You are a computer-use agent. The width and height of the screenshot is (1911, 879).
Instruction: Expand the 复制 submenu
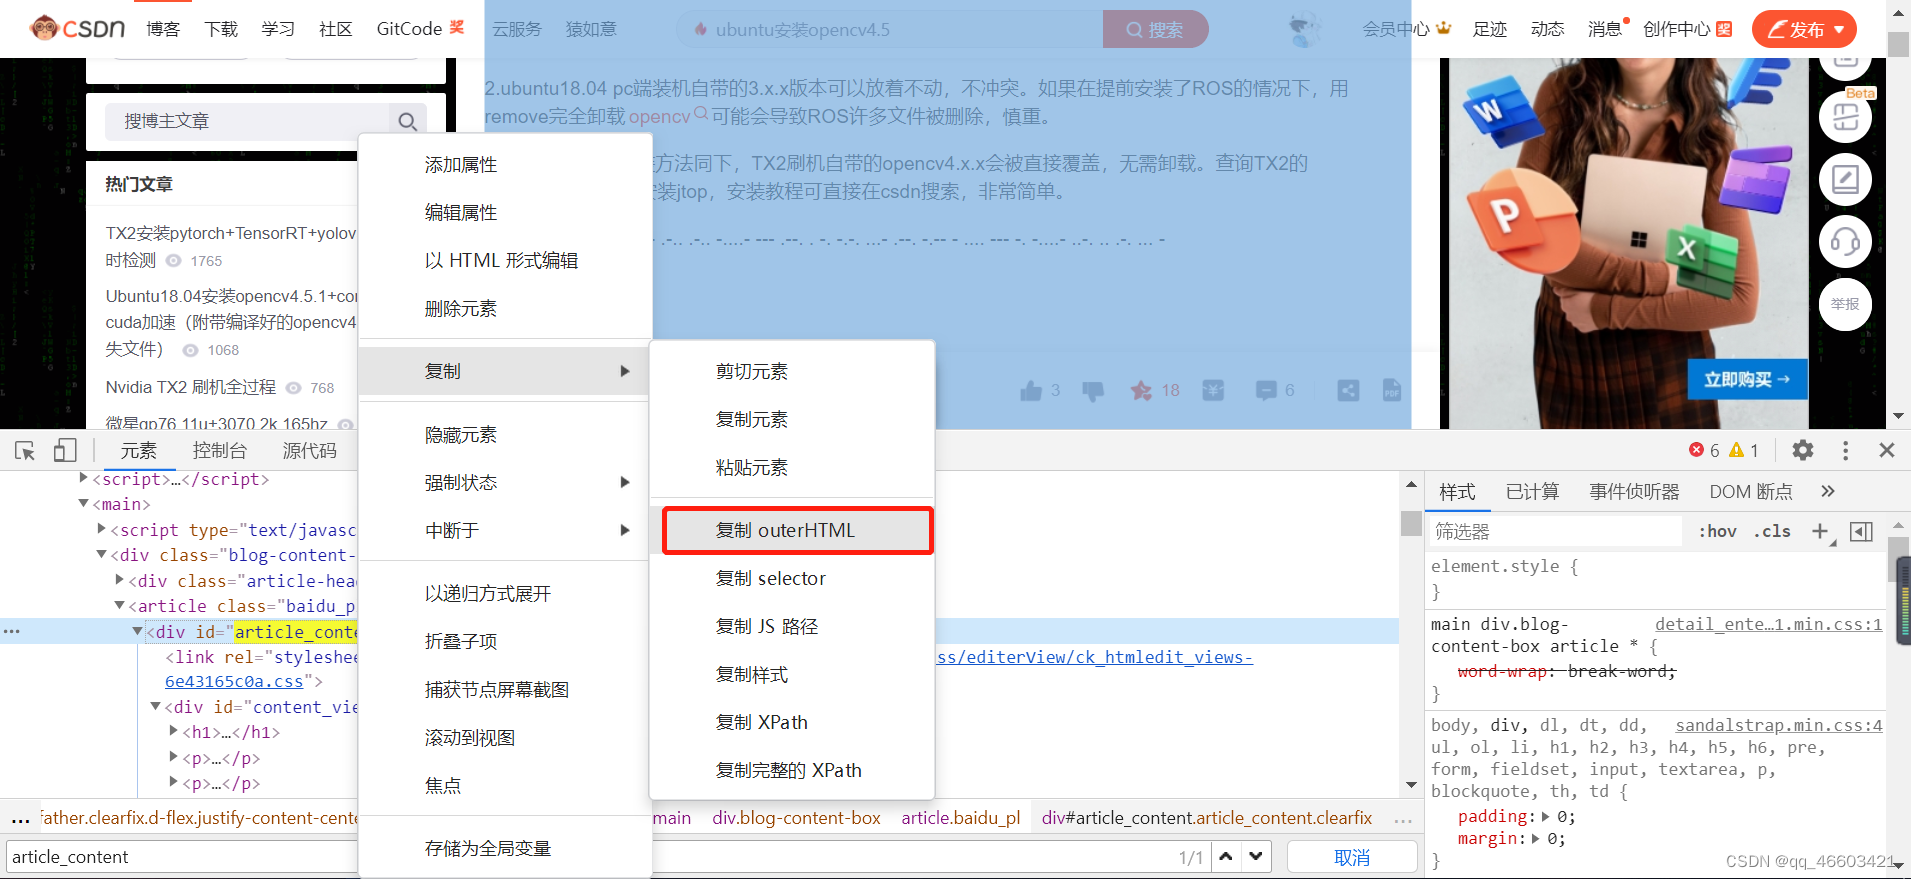(505, 371)
